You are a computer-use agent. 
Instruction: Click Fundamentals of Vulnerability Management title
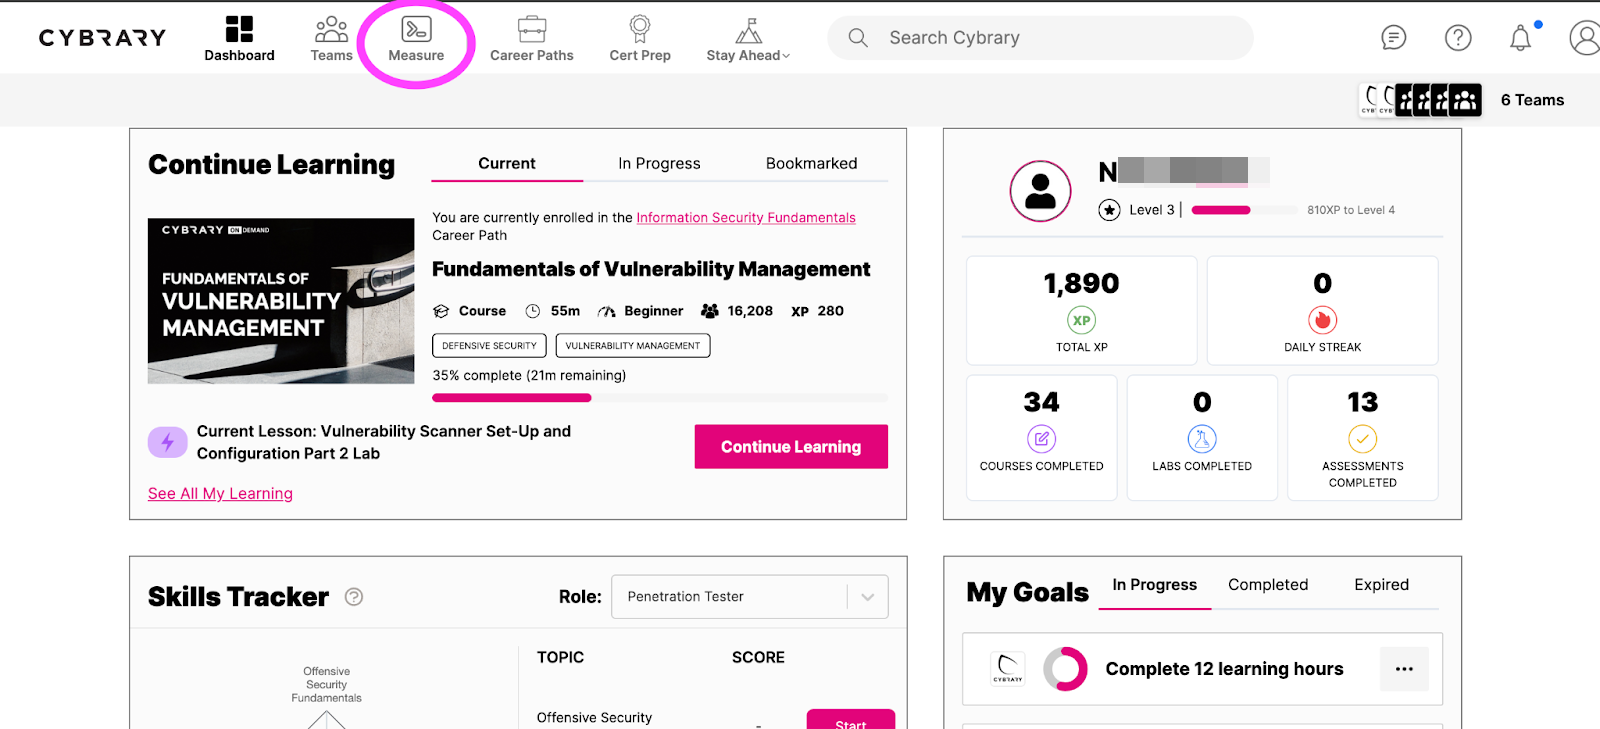coord(651,269)
